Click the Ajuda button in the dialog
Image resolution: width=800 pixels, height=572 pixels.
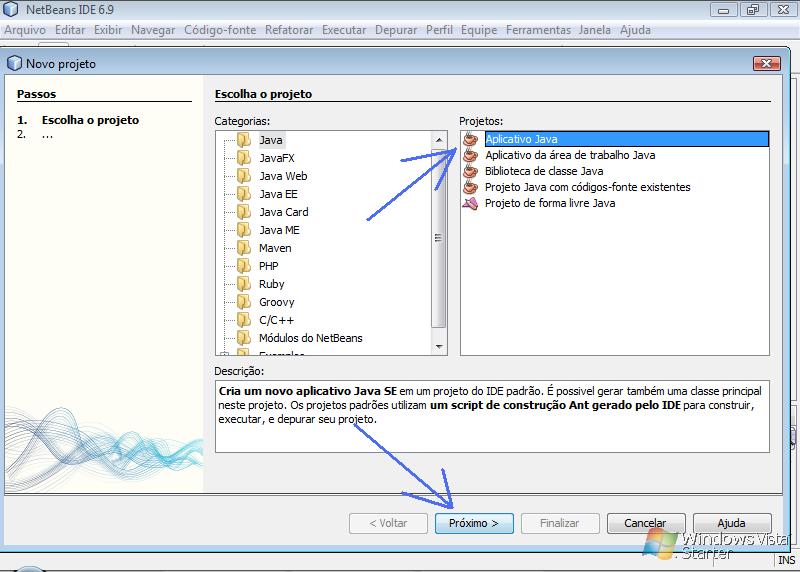(x=732, y=524)
